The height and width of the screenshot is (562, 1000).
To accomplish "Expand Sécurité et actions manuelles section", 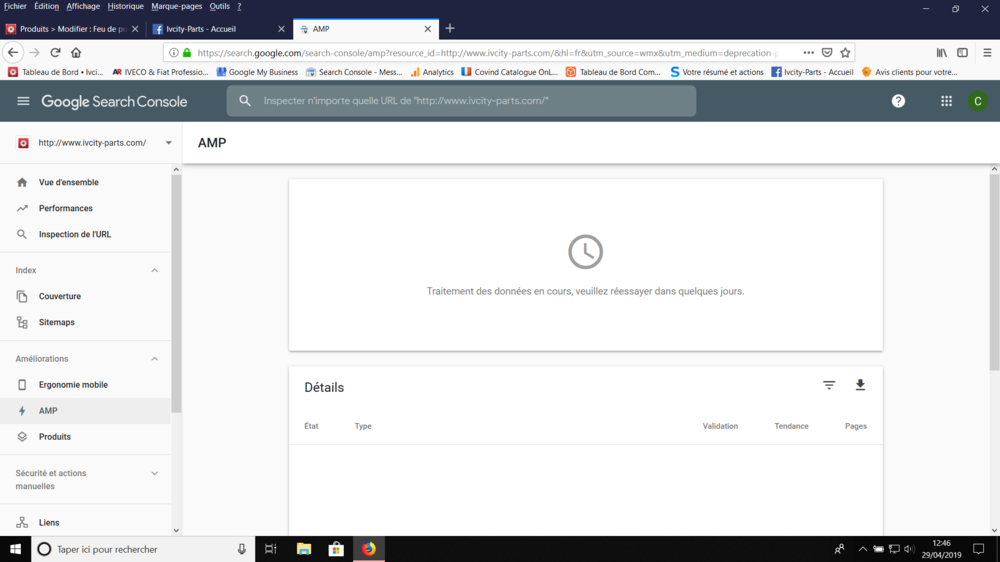I will (154, 473).
